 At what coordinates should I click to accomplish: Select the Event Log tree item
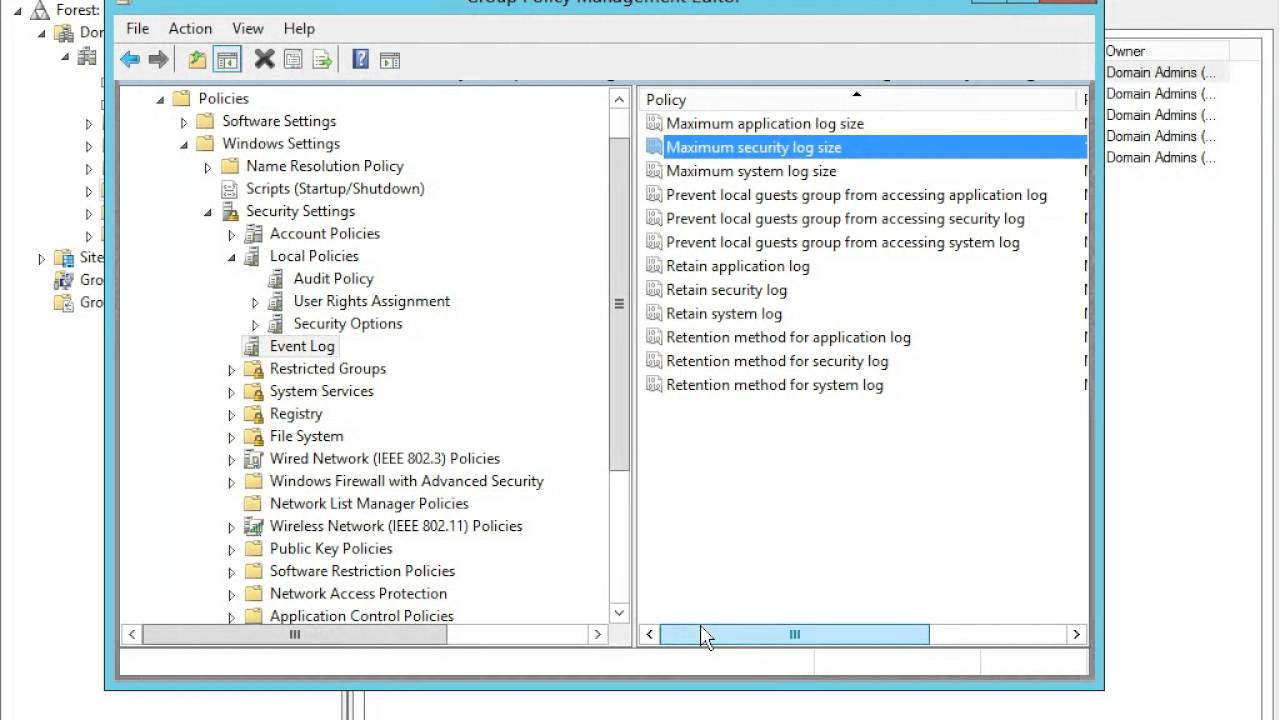coord(302,346)
